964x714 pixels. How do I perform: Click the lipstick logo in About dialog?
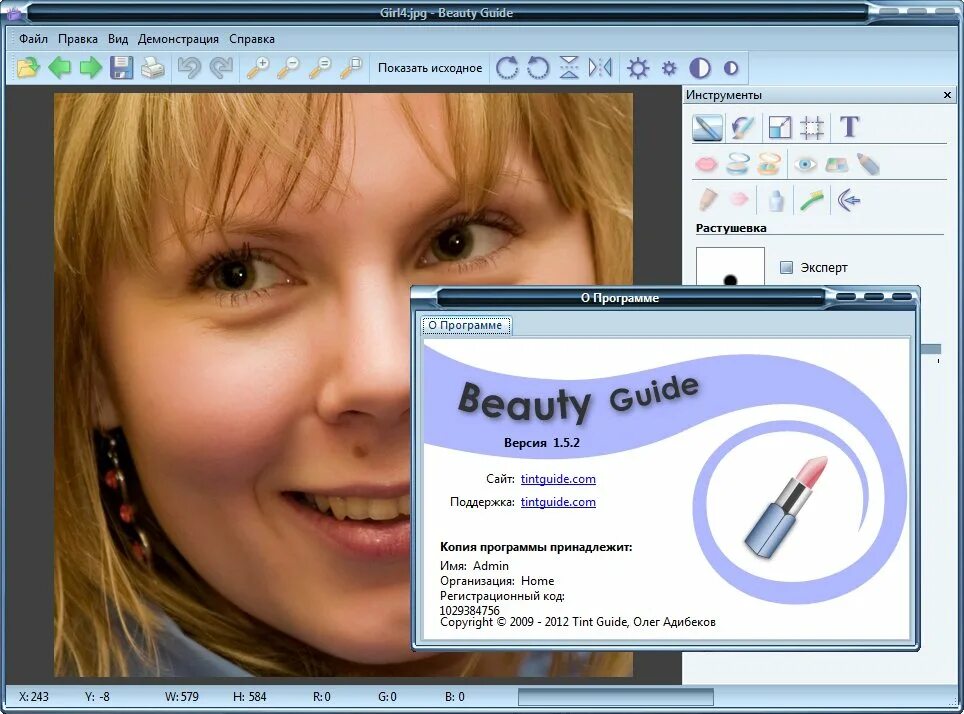pyautogui.click(x=786, y=507)
